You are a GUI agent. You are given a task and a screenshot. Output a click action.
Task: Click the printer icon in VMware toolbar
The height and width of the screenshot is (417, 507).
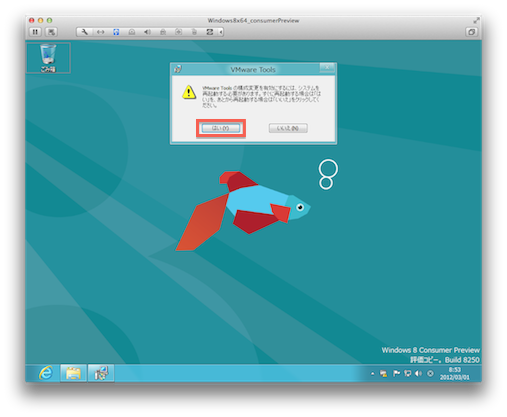163,32
